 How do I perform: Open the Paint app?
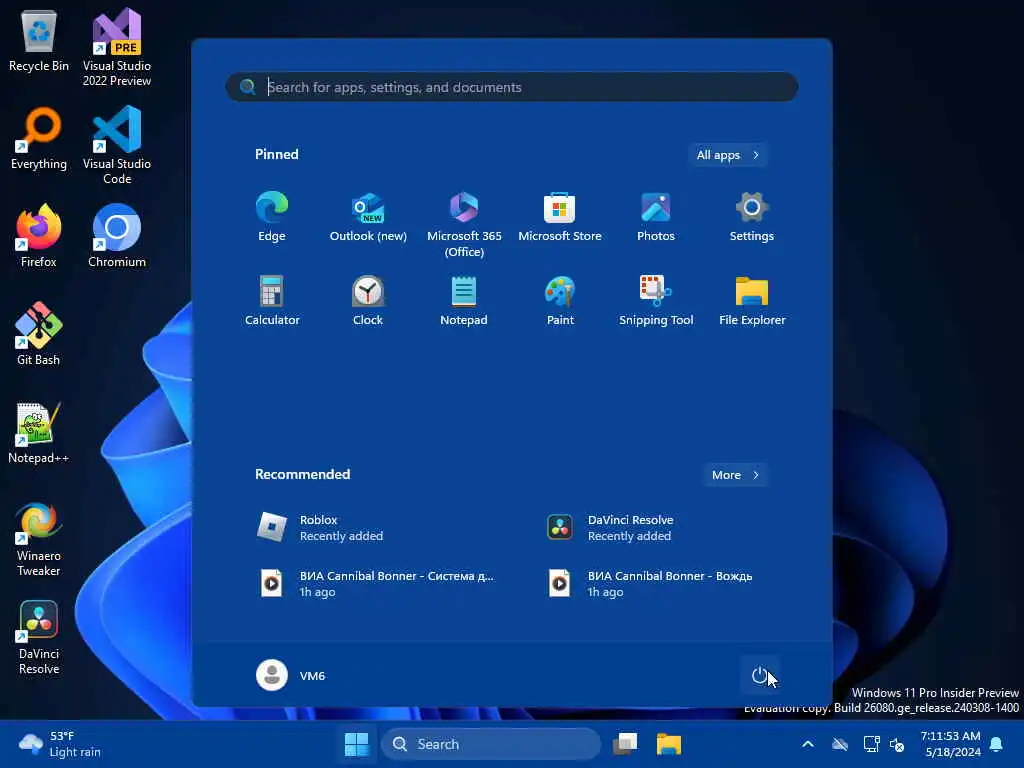(560, 301)
